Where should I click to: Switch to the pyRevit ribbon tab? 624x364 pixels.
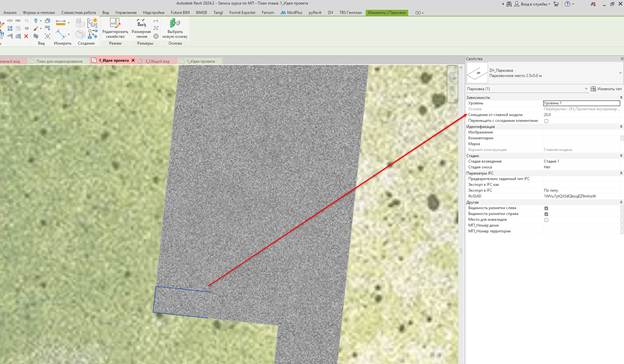315,13
